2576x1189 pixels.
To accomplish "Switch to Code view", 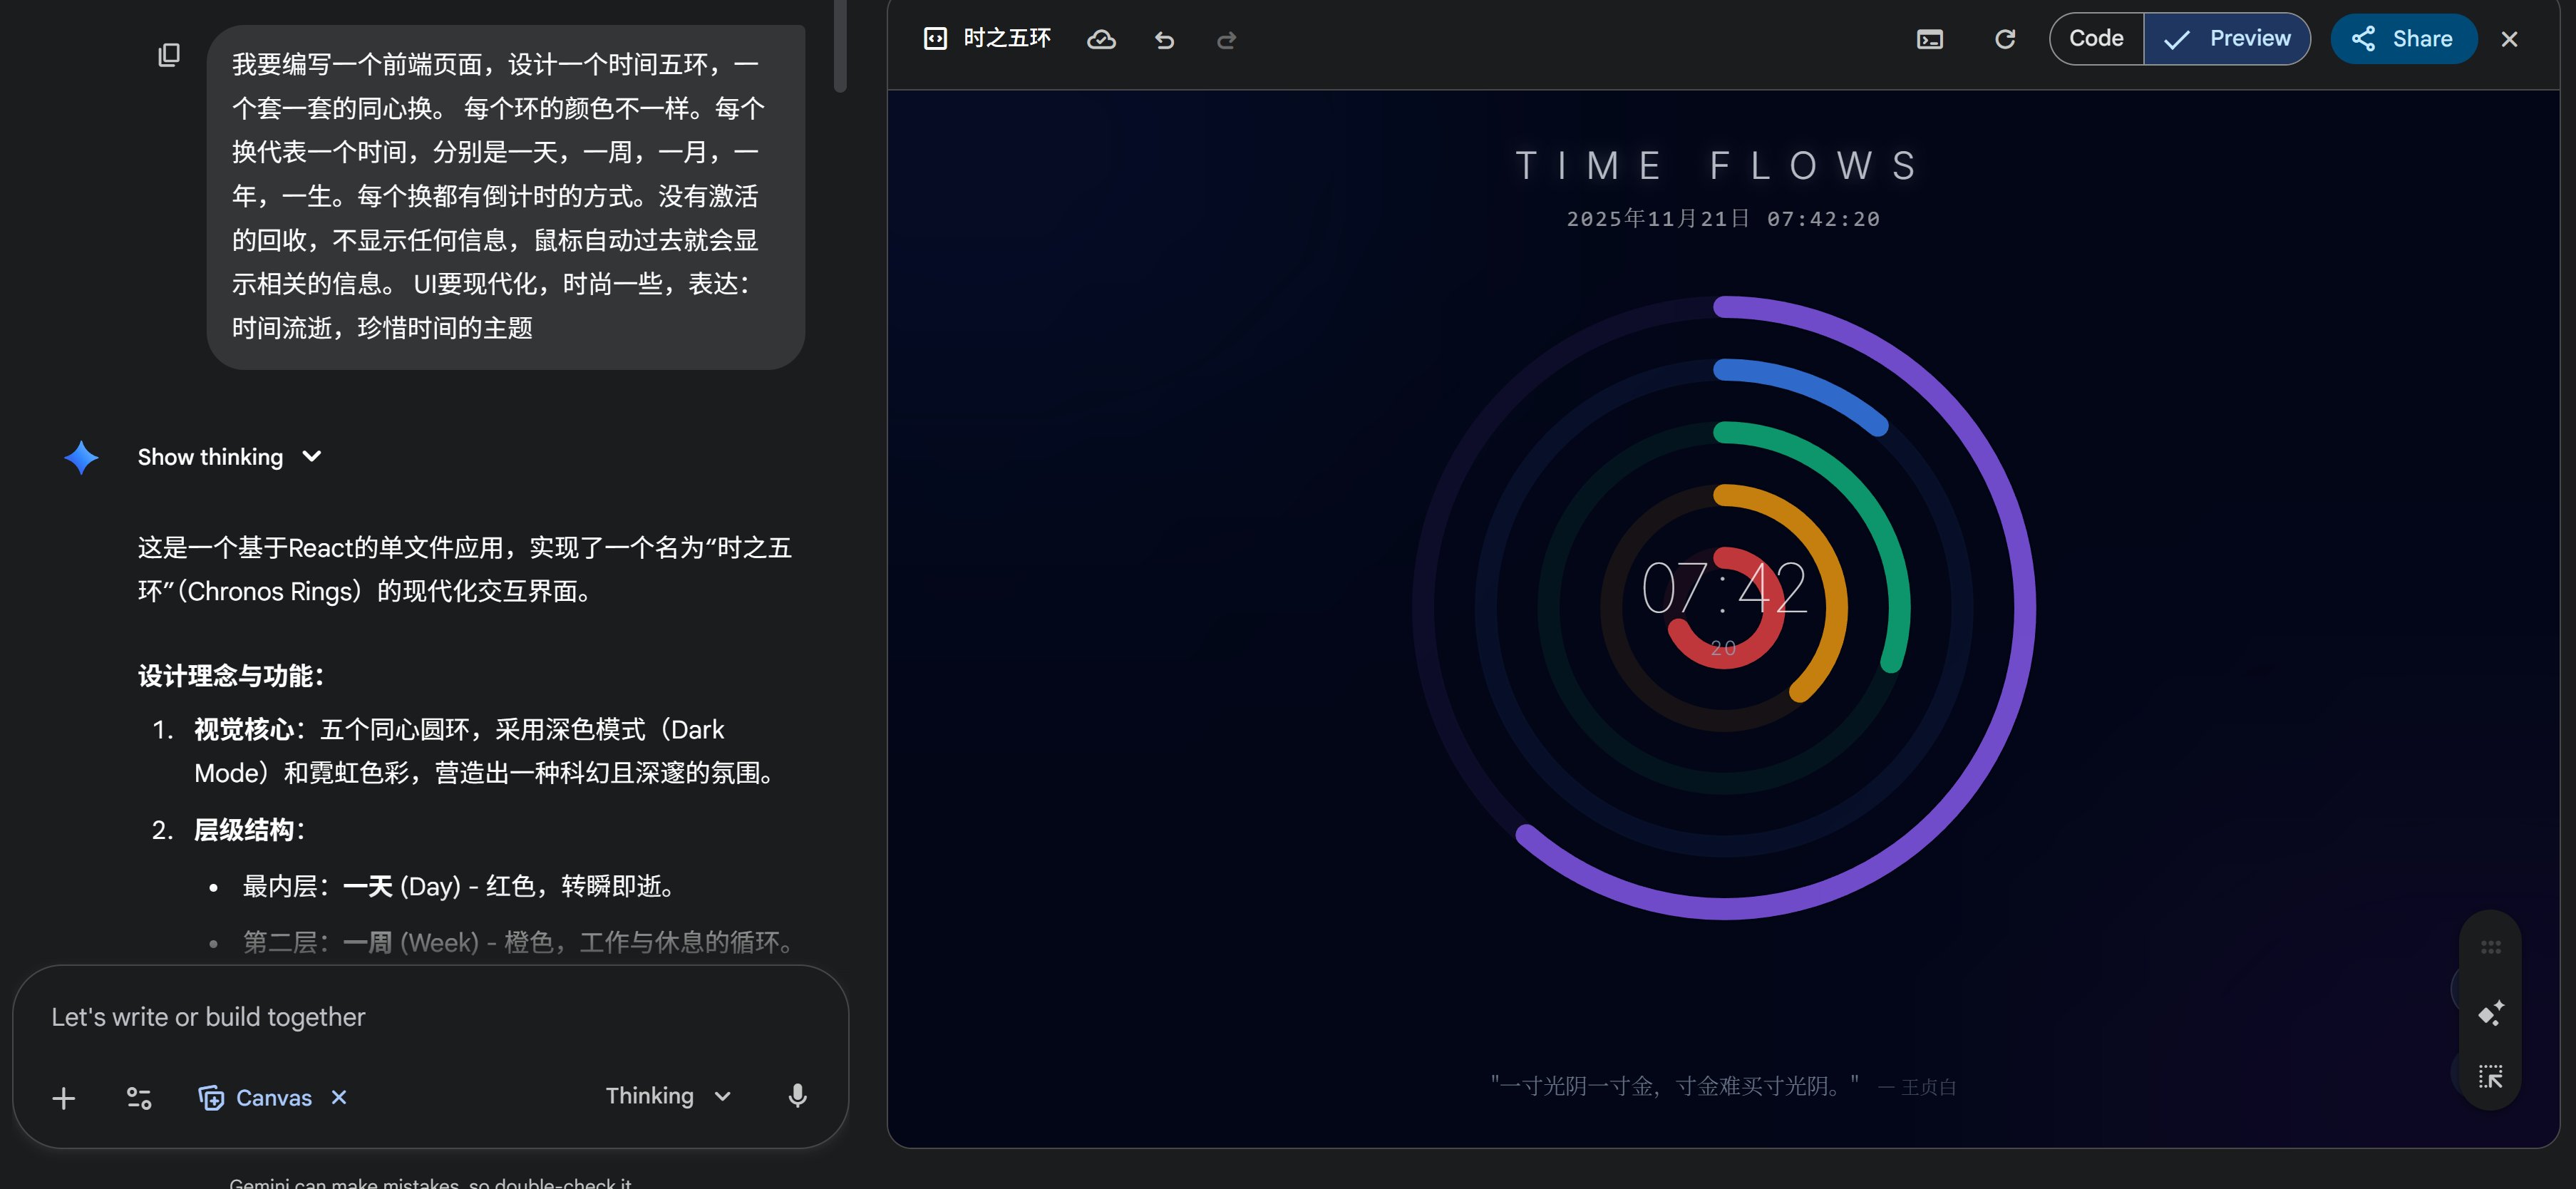I will [x=2096, y=39].
